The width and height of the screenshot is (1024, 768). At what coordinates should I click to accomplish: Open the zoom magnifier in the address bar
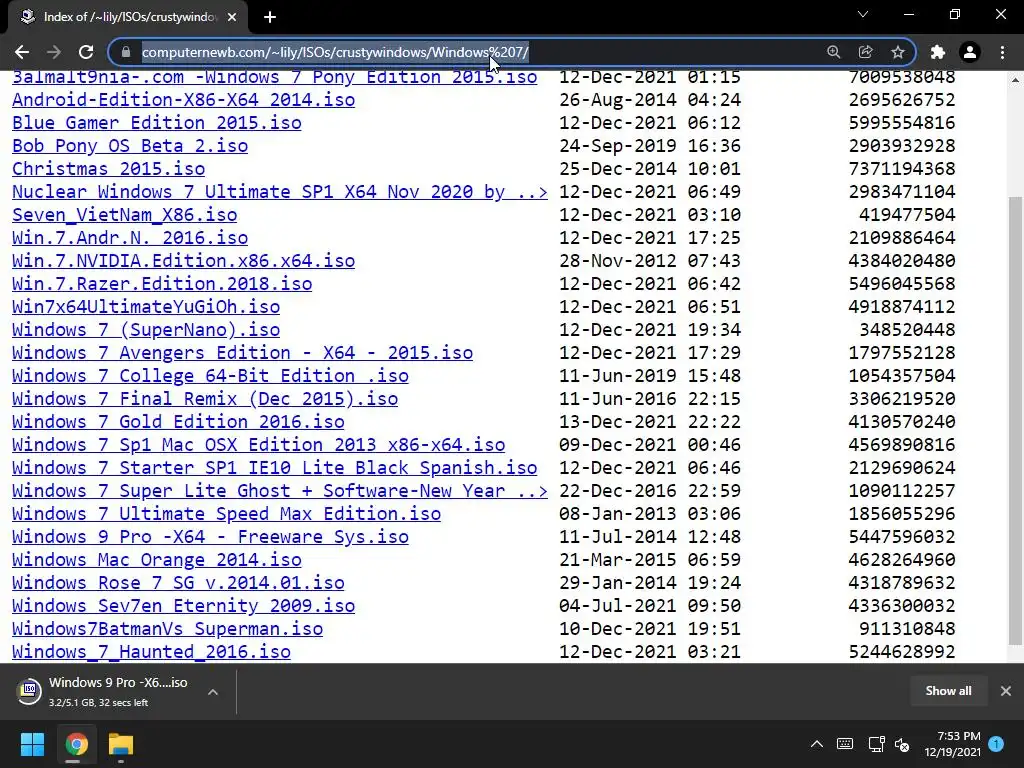[x=833, y=52]
